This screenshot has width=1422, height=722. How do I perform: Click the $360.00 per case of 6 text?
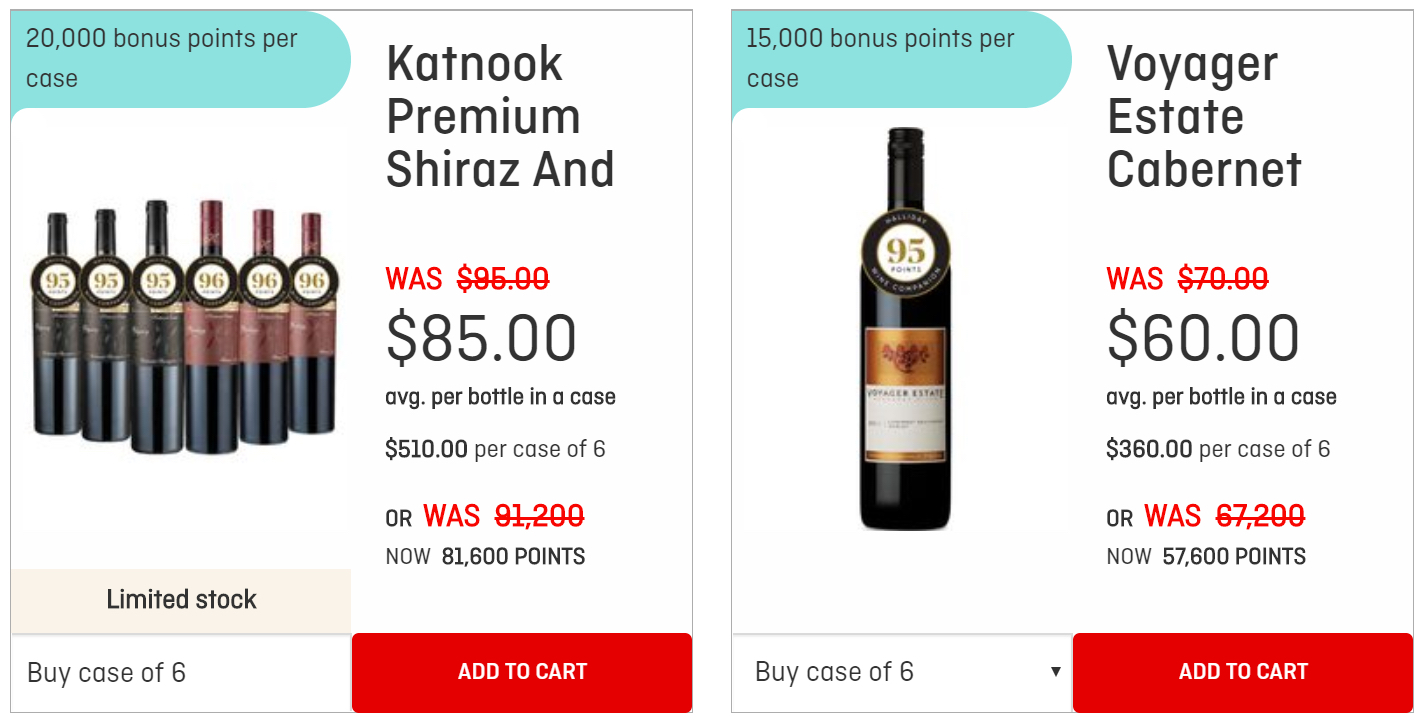(x=1218, y=449)
